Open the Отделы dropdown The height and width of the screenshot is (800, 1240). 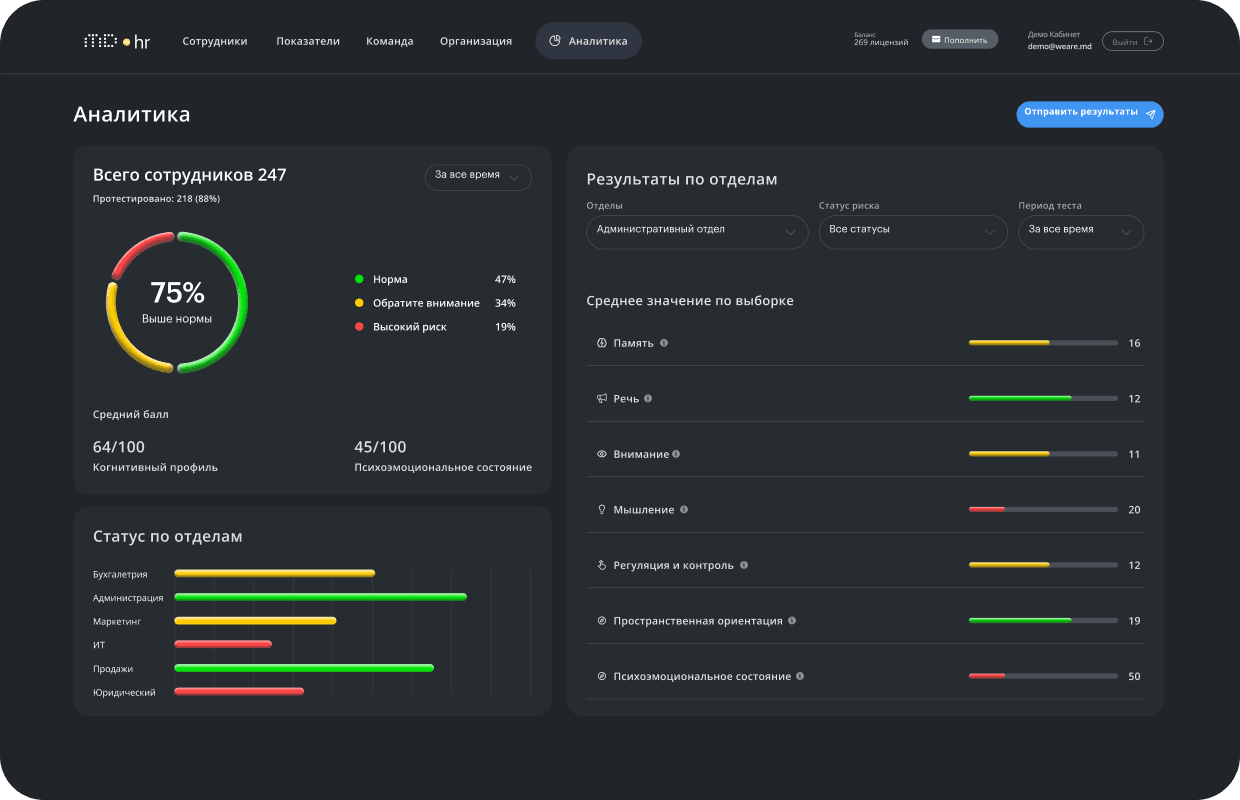pos(697,231)
